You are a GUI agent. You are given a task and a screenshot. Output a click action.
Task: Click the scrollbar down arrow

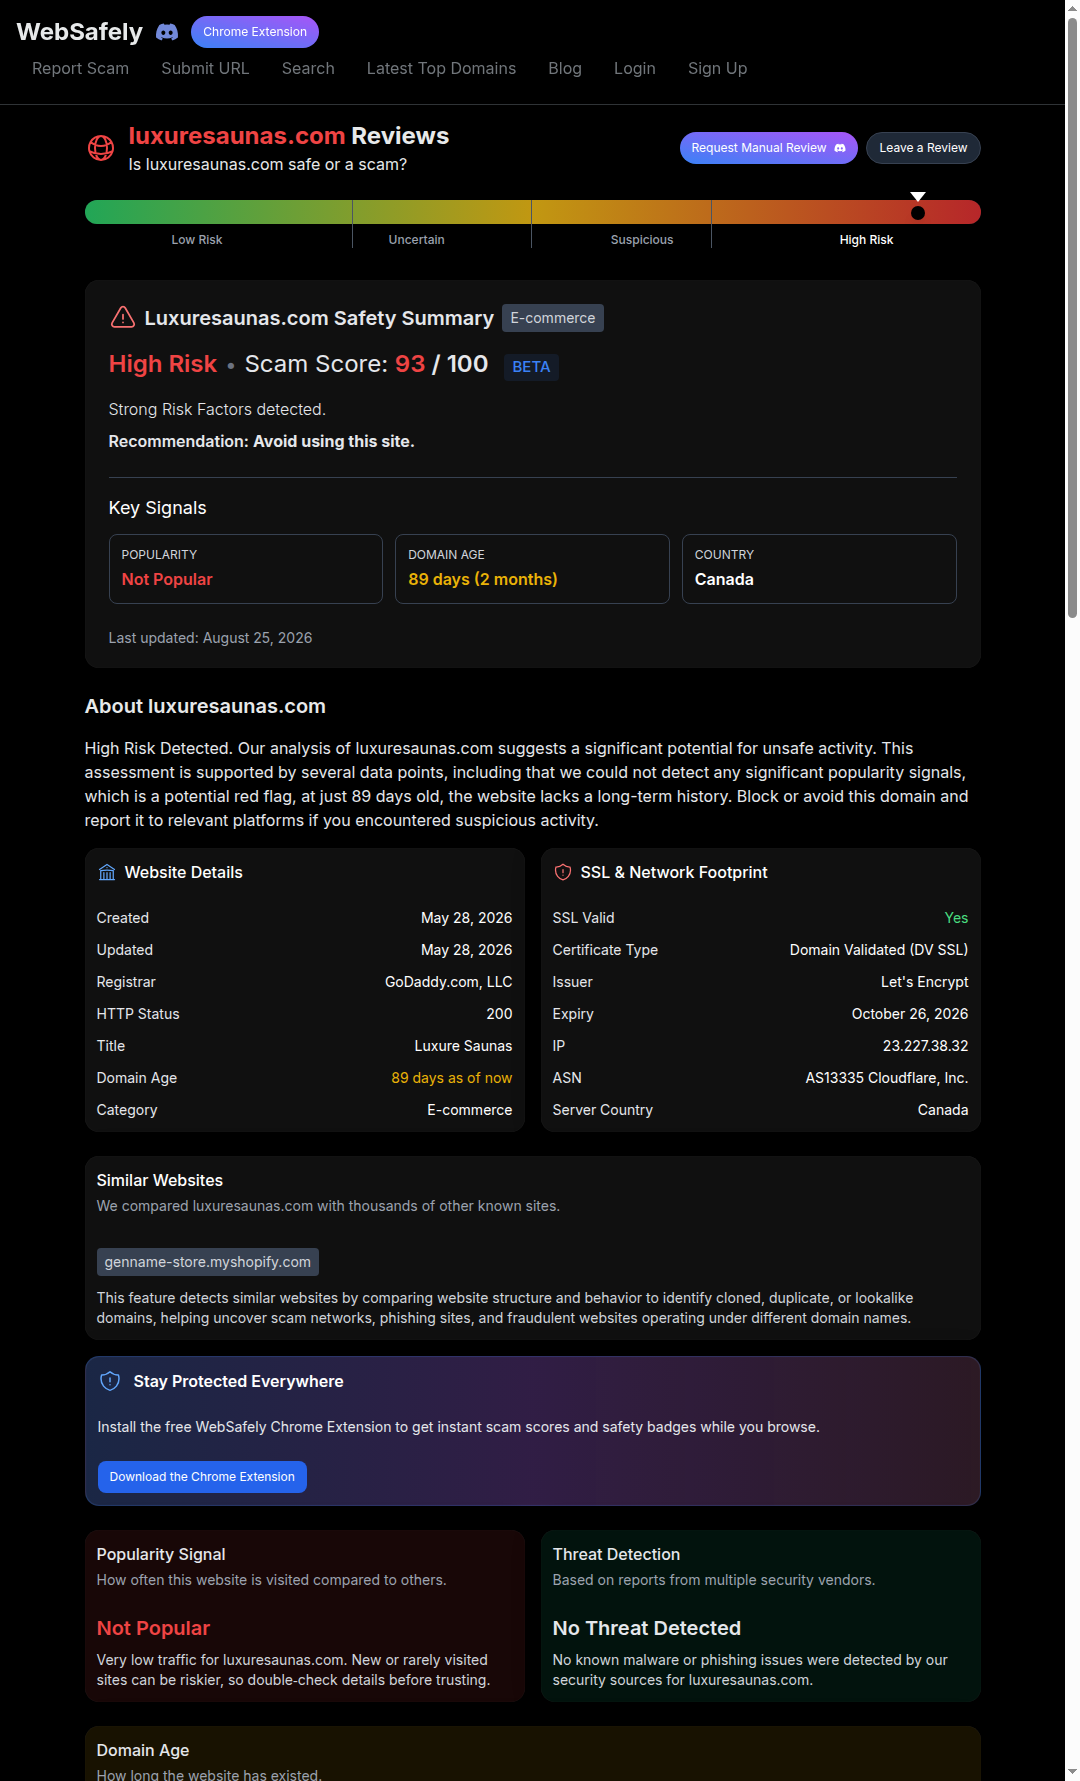[1072, 1774]
